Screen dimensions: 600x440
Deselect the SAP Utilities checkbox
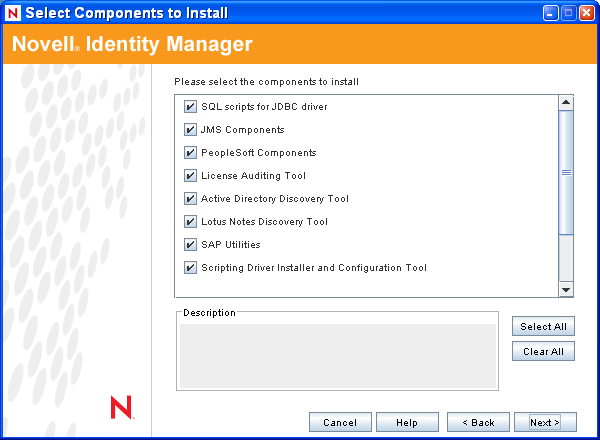[190, 244]
